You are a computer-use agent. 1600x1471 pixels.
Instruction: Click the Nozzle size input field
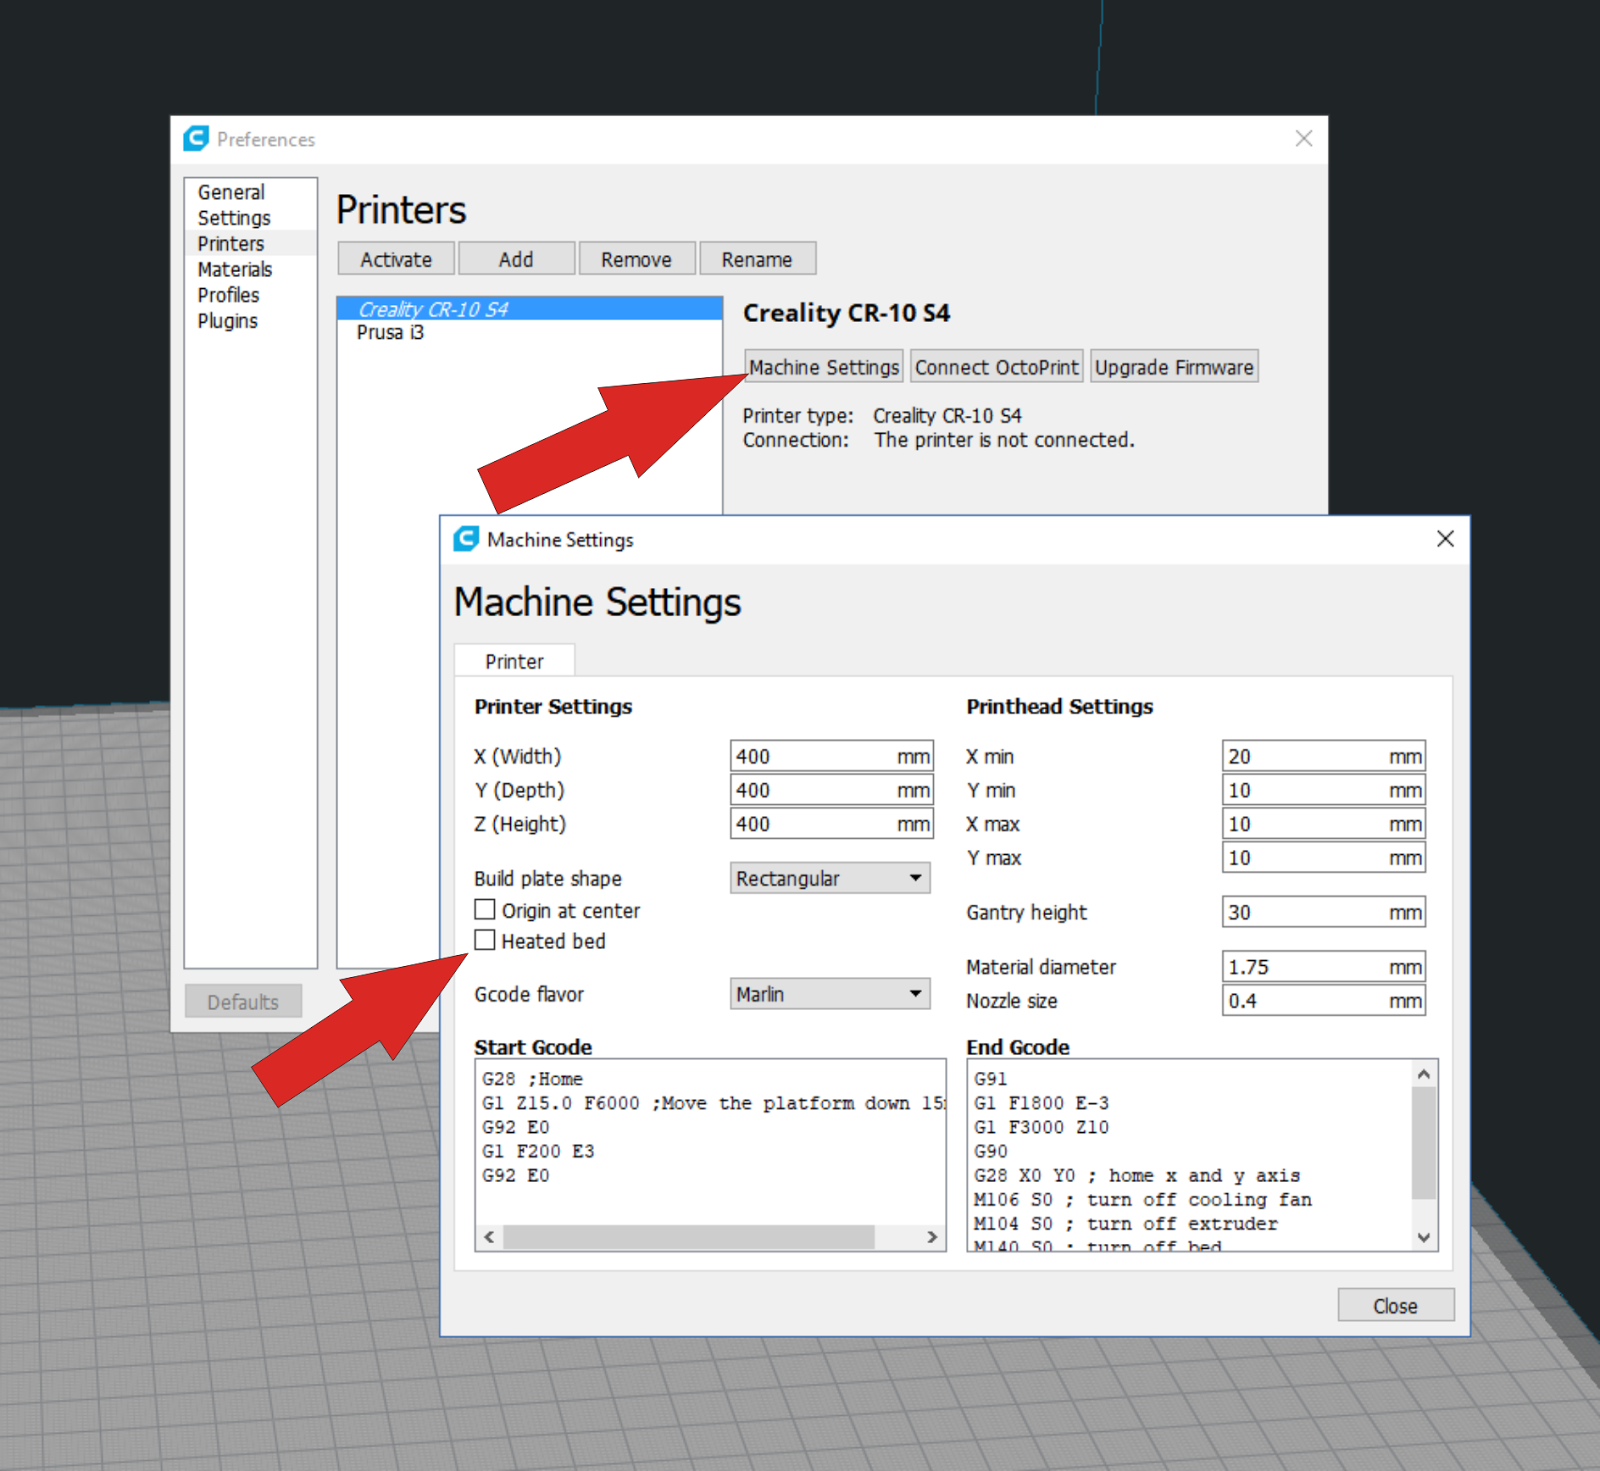click(x=1323, y=1001)
